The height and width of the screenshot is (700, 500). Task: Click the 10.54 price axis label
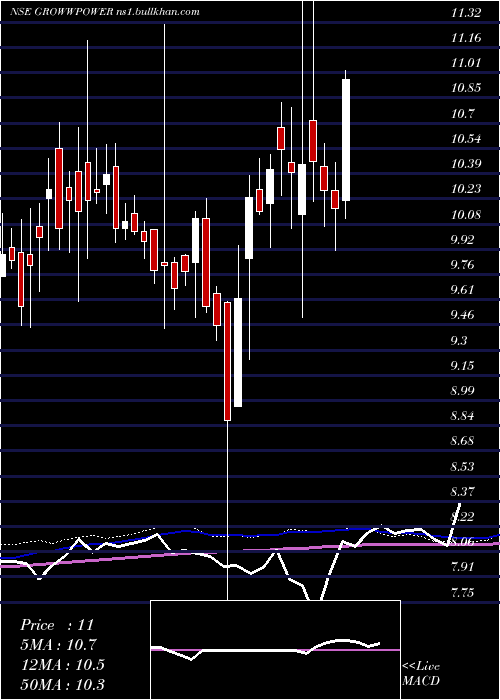[x=466, y=139]
